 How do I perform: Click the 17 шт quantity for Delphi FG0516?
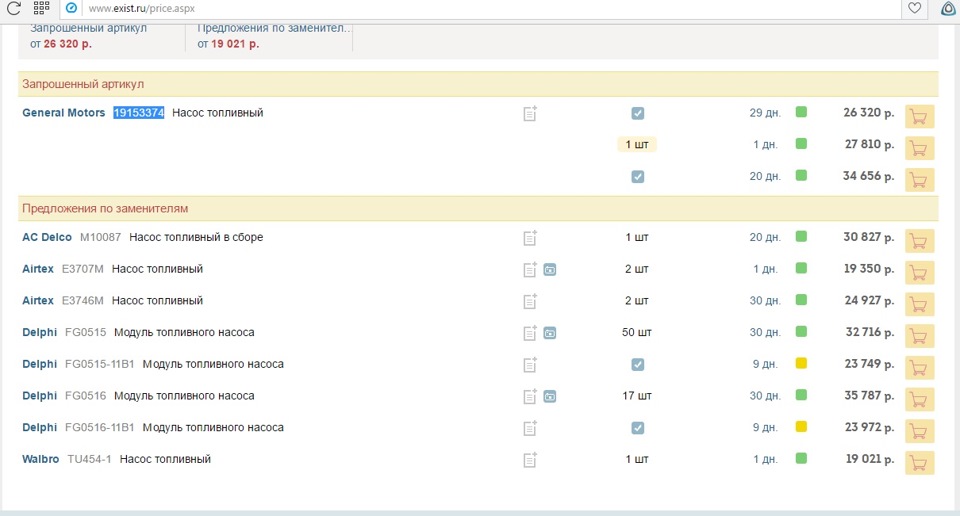tap(637, 396)
